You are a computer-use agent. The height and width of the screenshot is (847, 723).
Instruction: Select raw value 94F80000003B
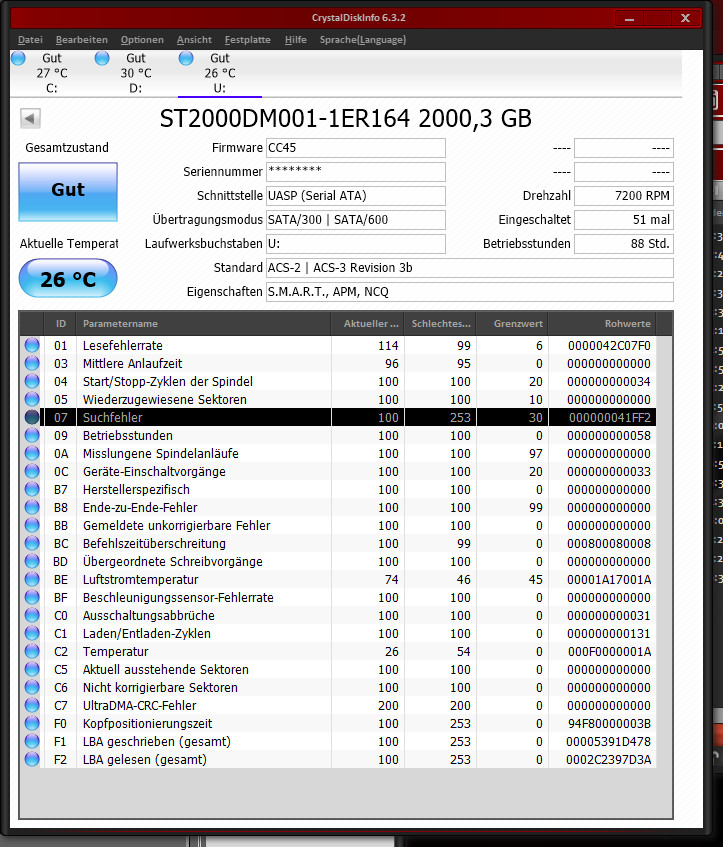608,724
